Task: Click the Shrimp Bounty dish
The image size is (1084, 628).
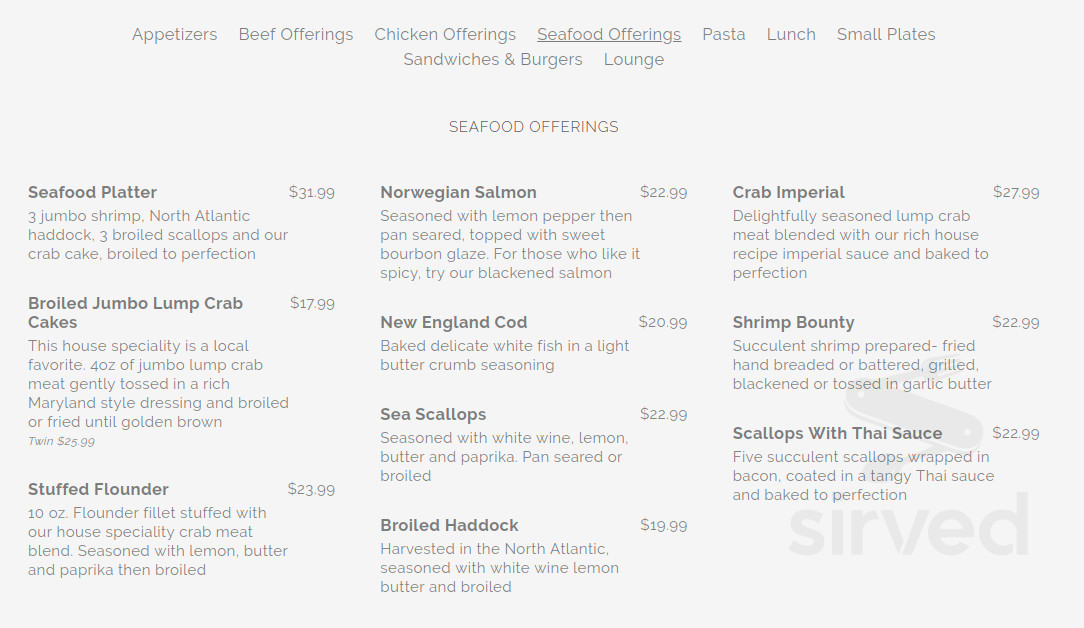Action: [x=793, y=322]
